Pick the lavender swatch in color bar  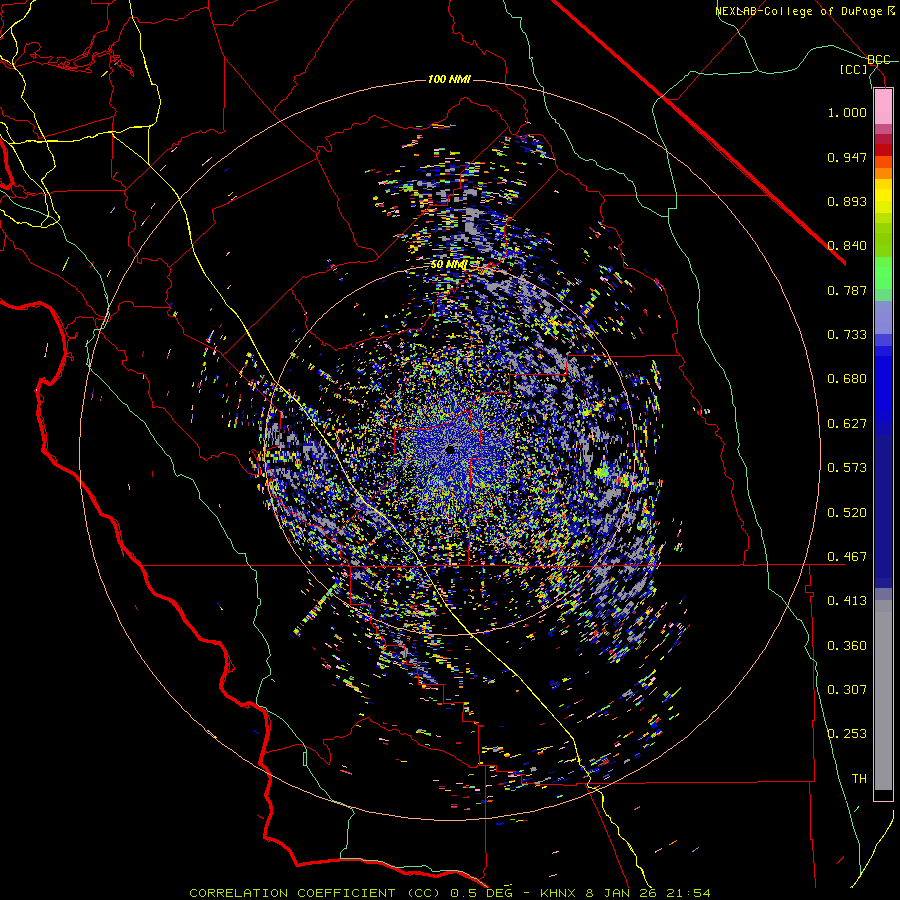click(x=883, y=317)
